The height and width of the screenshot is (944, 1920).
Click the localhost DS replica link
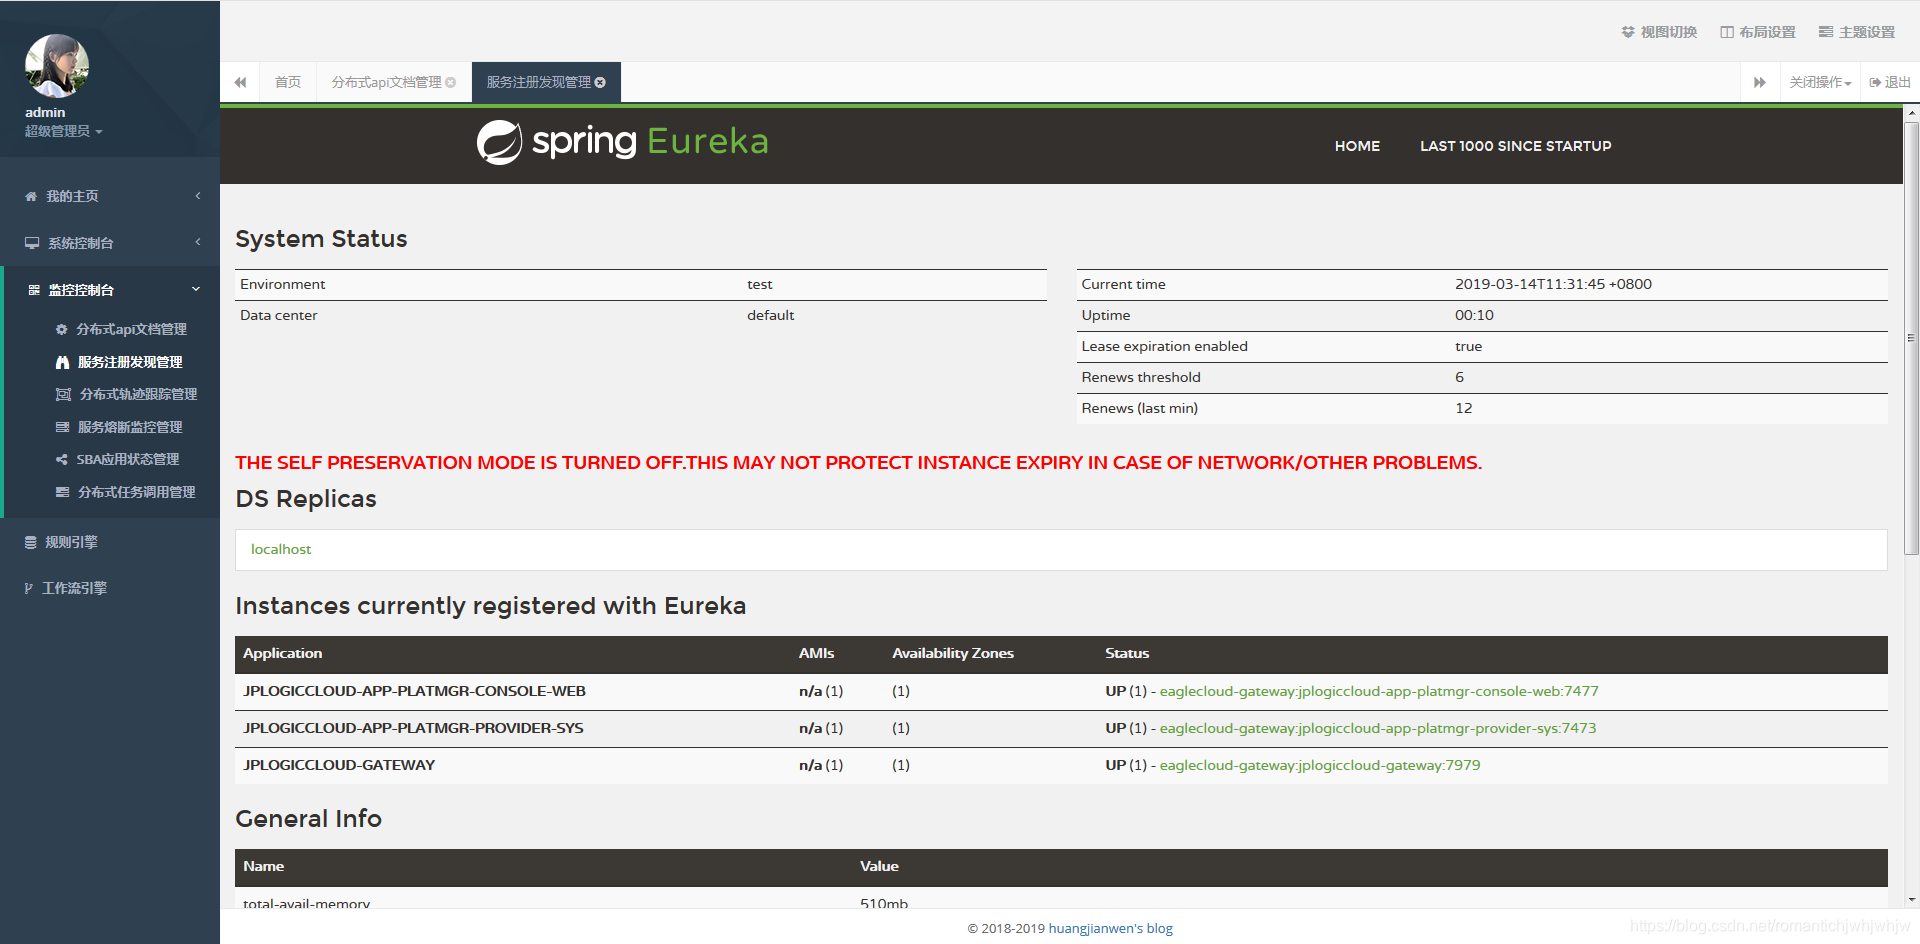[x=281, y=549]
